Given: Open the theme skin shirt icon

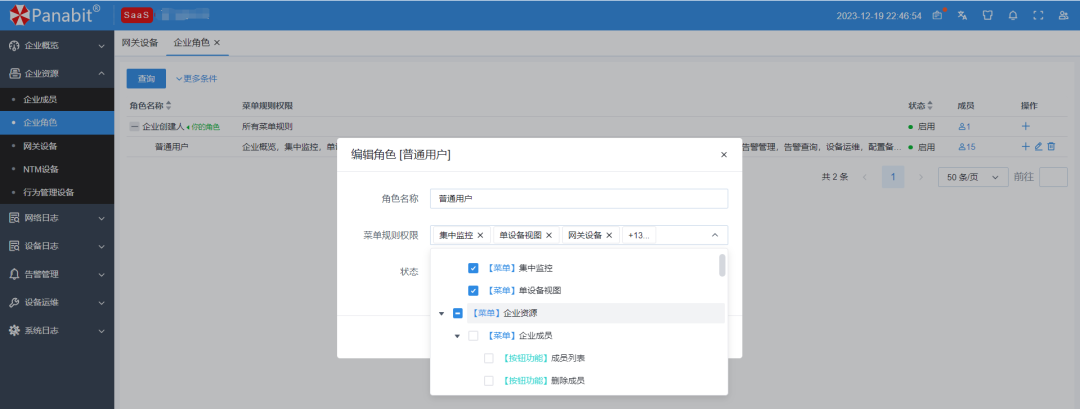Looking at the screenshot, I should (988, 15).
